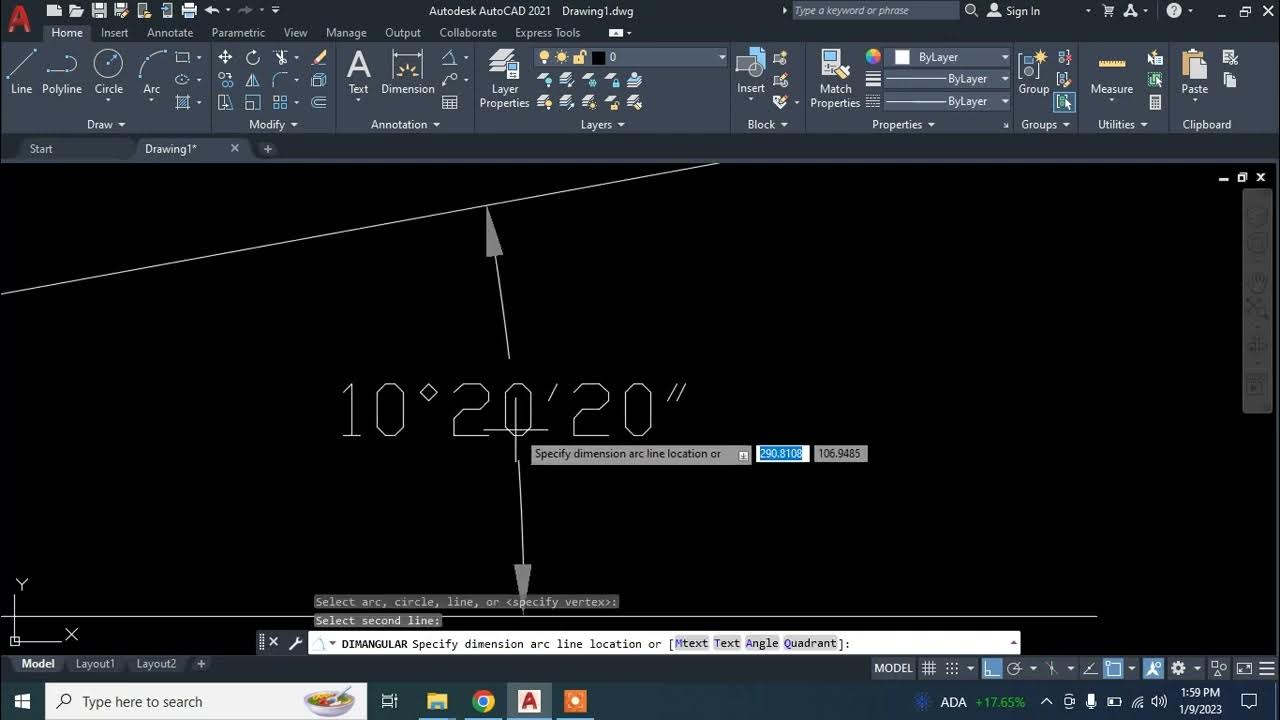This screenshot has width=1280, height=720.
Task: Click the Save icon in quick access toolbar
Action: click(x=98, y=11)
